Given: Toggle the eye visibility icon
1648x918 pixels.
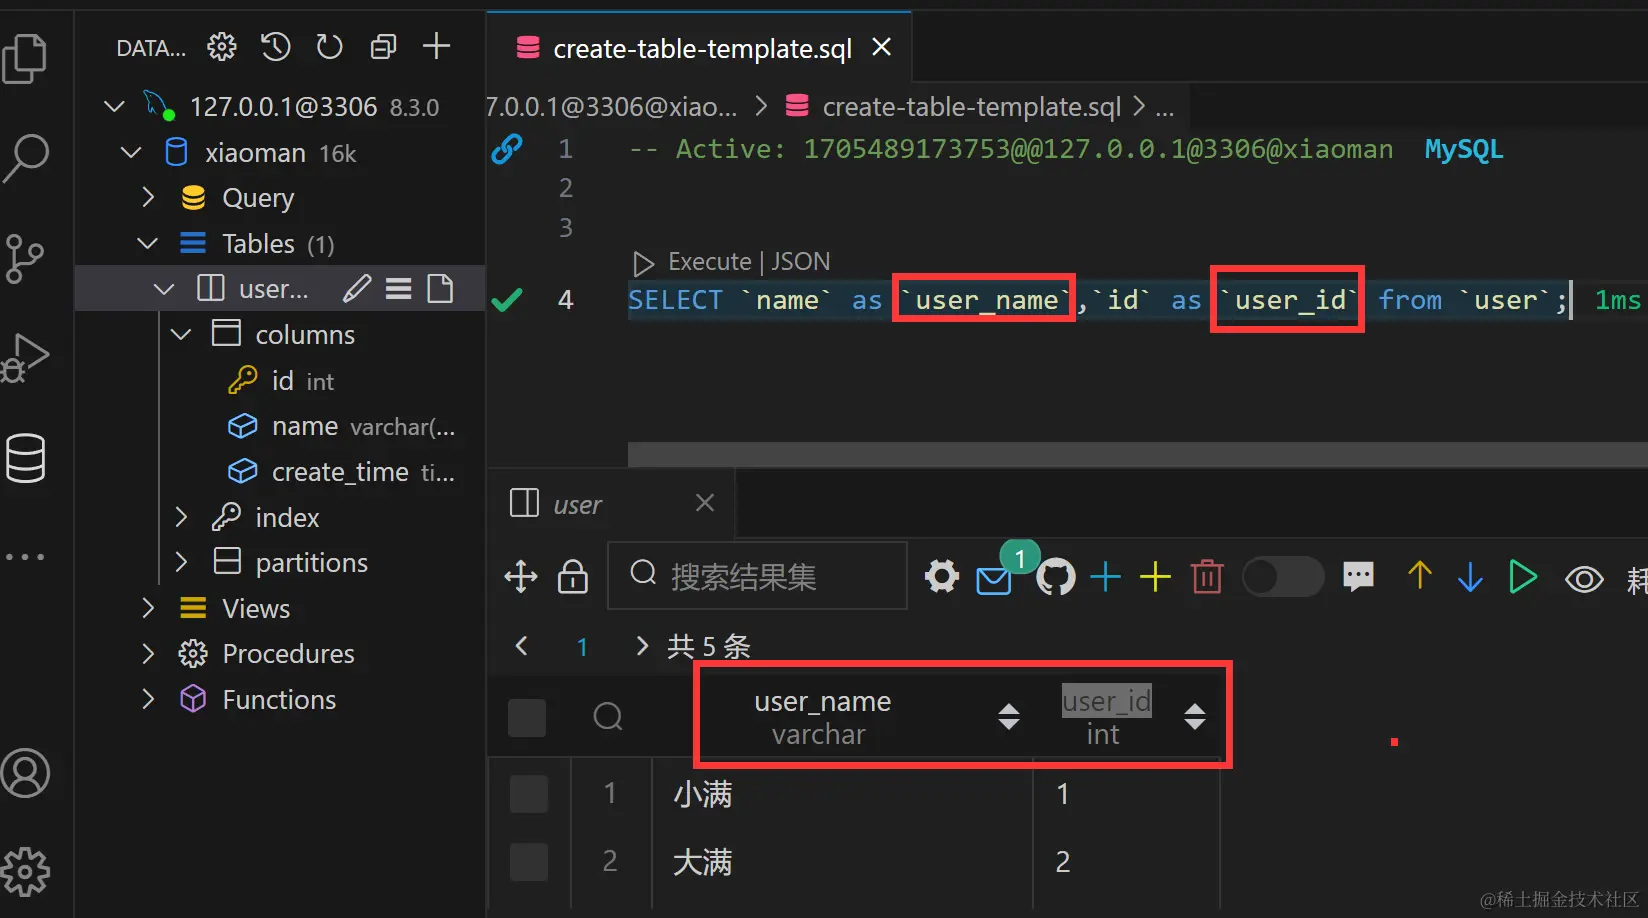Looking at the screenshot, I should click(x=1584, y=579).
